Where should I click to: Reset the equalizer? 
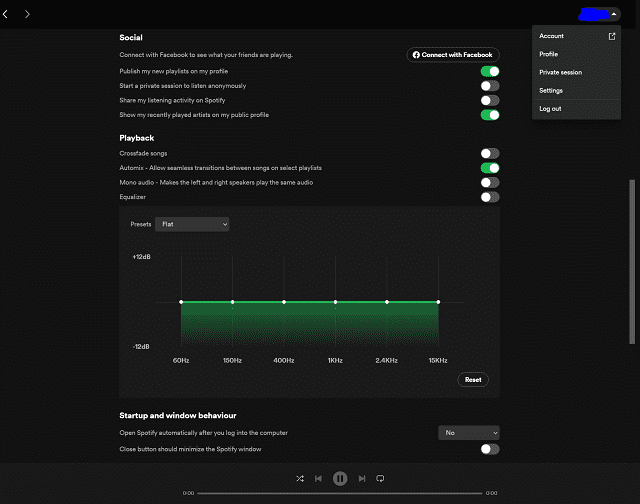point(473,380)
